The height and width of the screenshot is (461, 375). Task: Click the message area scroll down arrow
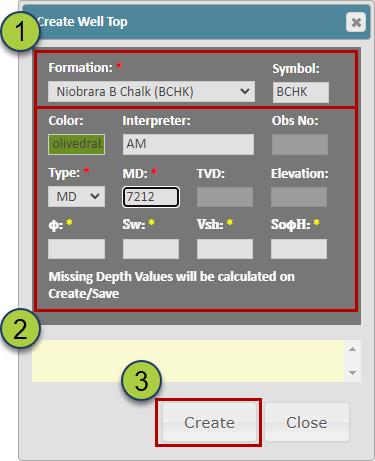[353, 373]
